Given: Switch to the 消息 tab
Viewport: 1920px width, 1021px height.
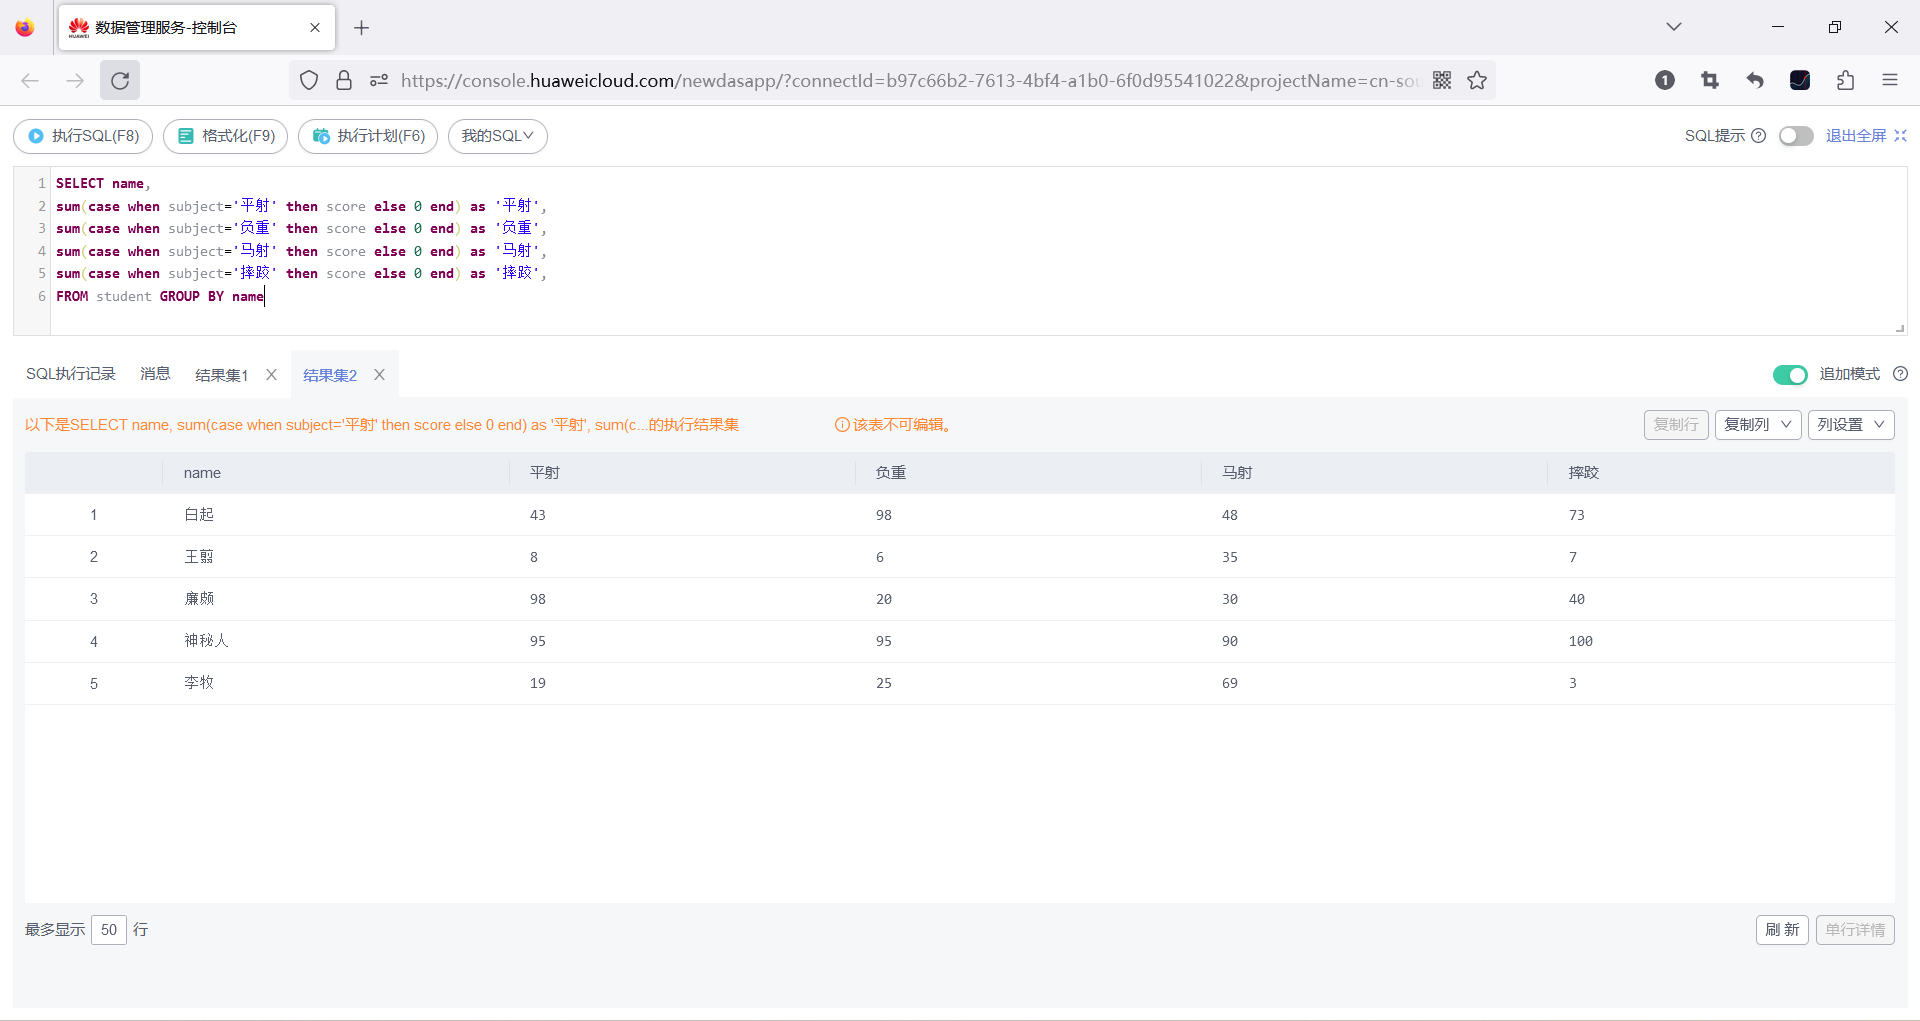Looking at the screenshot, I should tap(155, 374).
